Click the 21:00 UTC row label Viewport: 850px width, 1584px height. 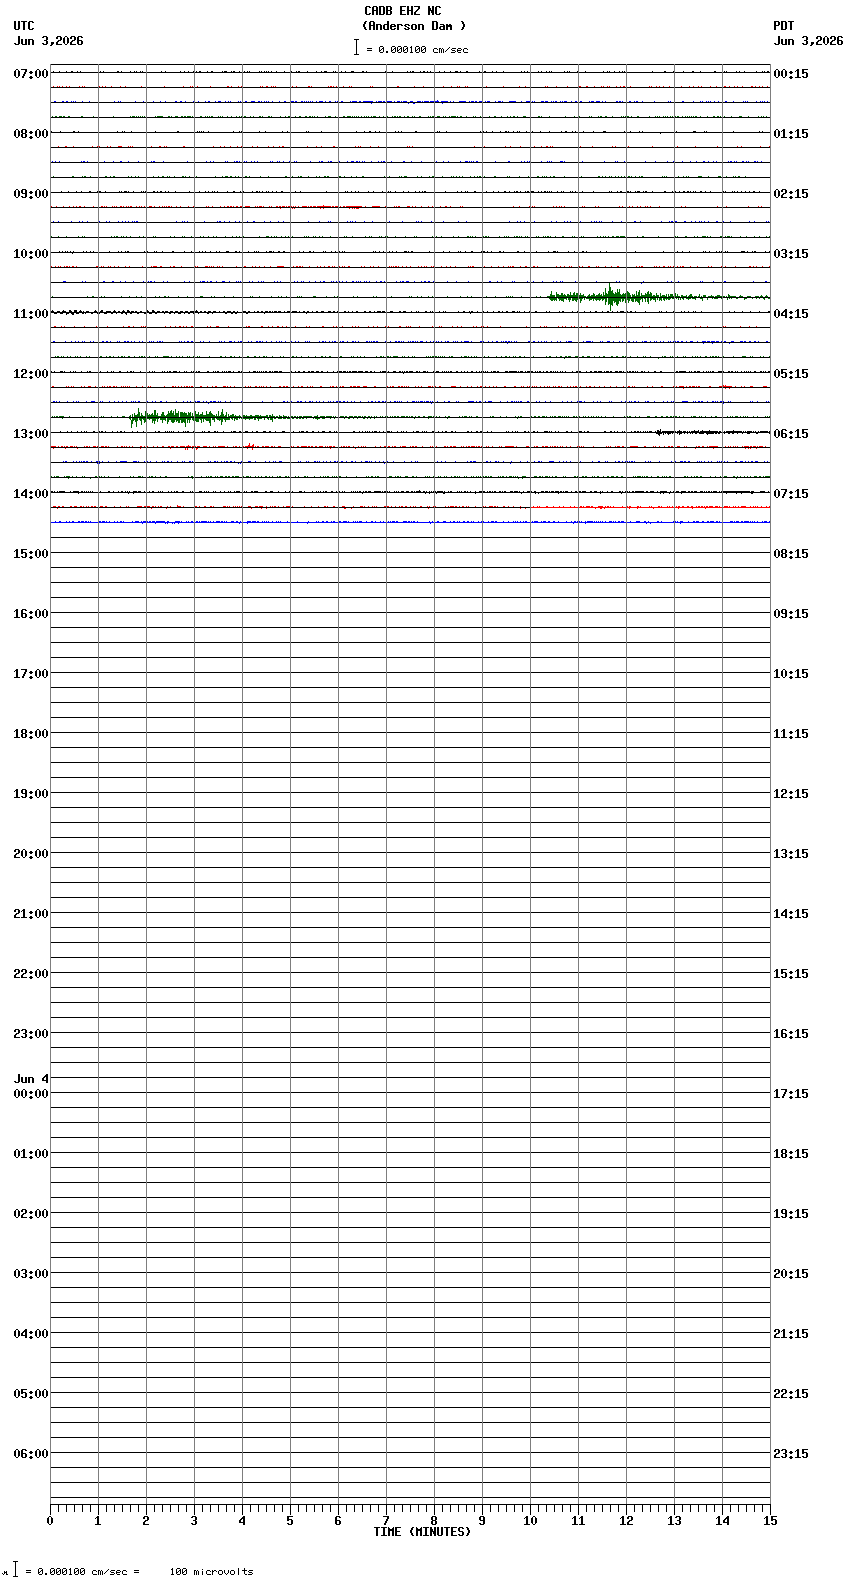point(31,914)
